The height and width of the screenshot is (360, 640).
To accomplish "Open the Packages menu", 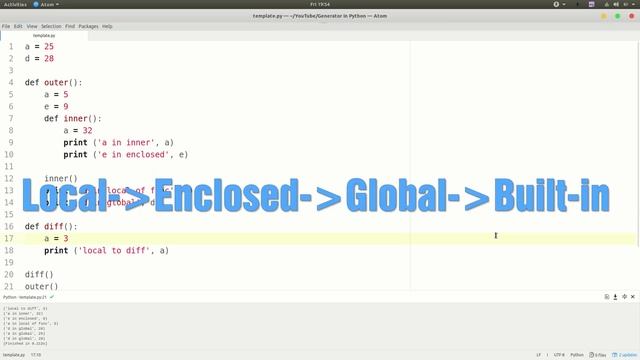I will pos(88,26).
